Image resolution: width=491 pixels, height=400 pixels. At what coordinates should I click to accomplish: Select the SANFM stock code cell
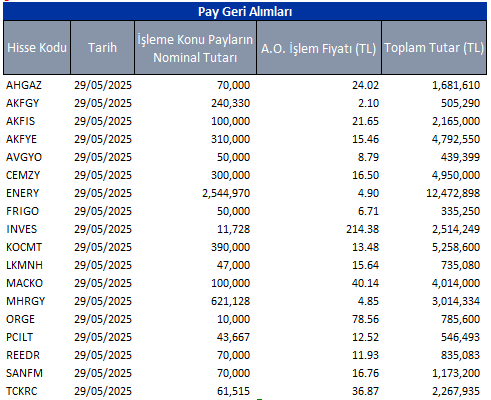[24, 373]
